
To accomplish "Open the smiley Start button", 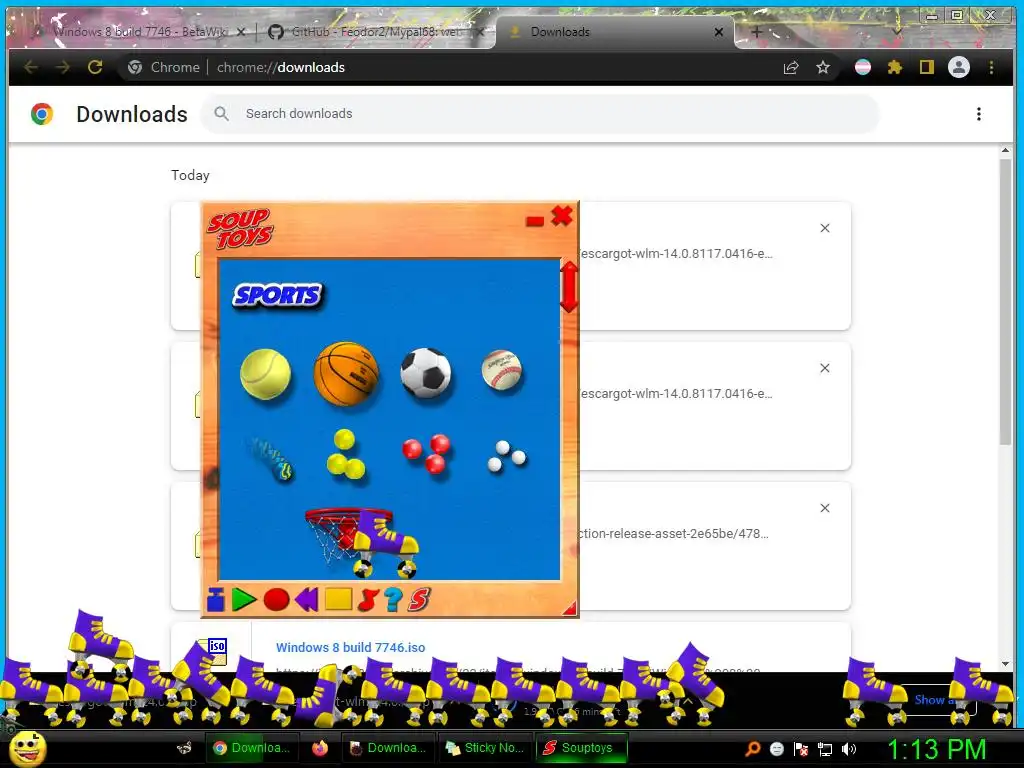I will [27, 748].
